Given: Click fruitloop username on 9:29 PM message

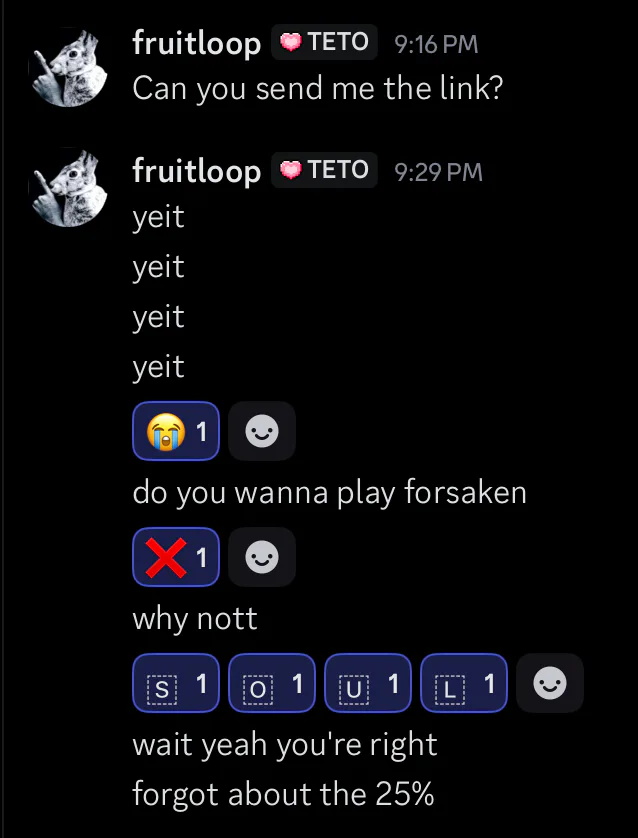Looking at the screenshot, I should [x=196, y=171].
